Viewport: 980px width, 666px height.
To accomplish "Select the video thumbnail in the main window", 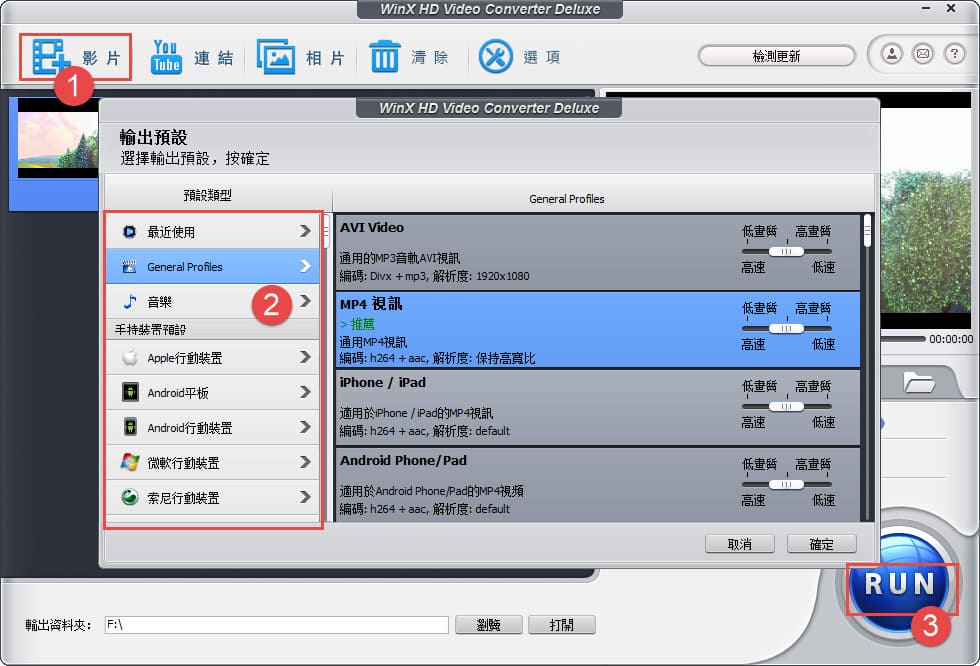I will pos(58,137).
